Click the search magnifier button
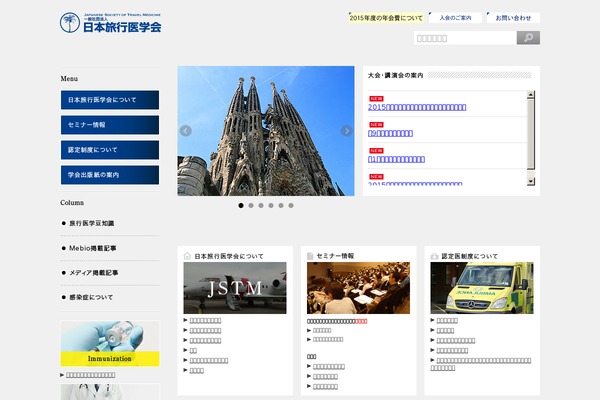Screen dimensions: 600x400 [528, 38]
